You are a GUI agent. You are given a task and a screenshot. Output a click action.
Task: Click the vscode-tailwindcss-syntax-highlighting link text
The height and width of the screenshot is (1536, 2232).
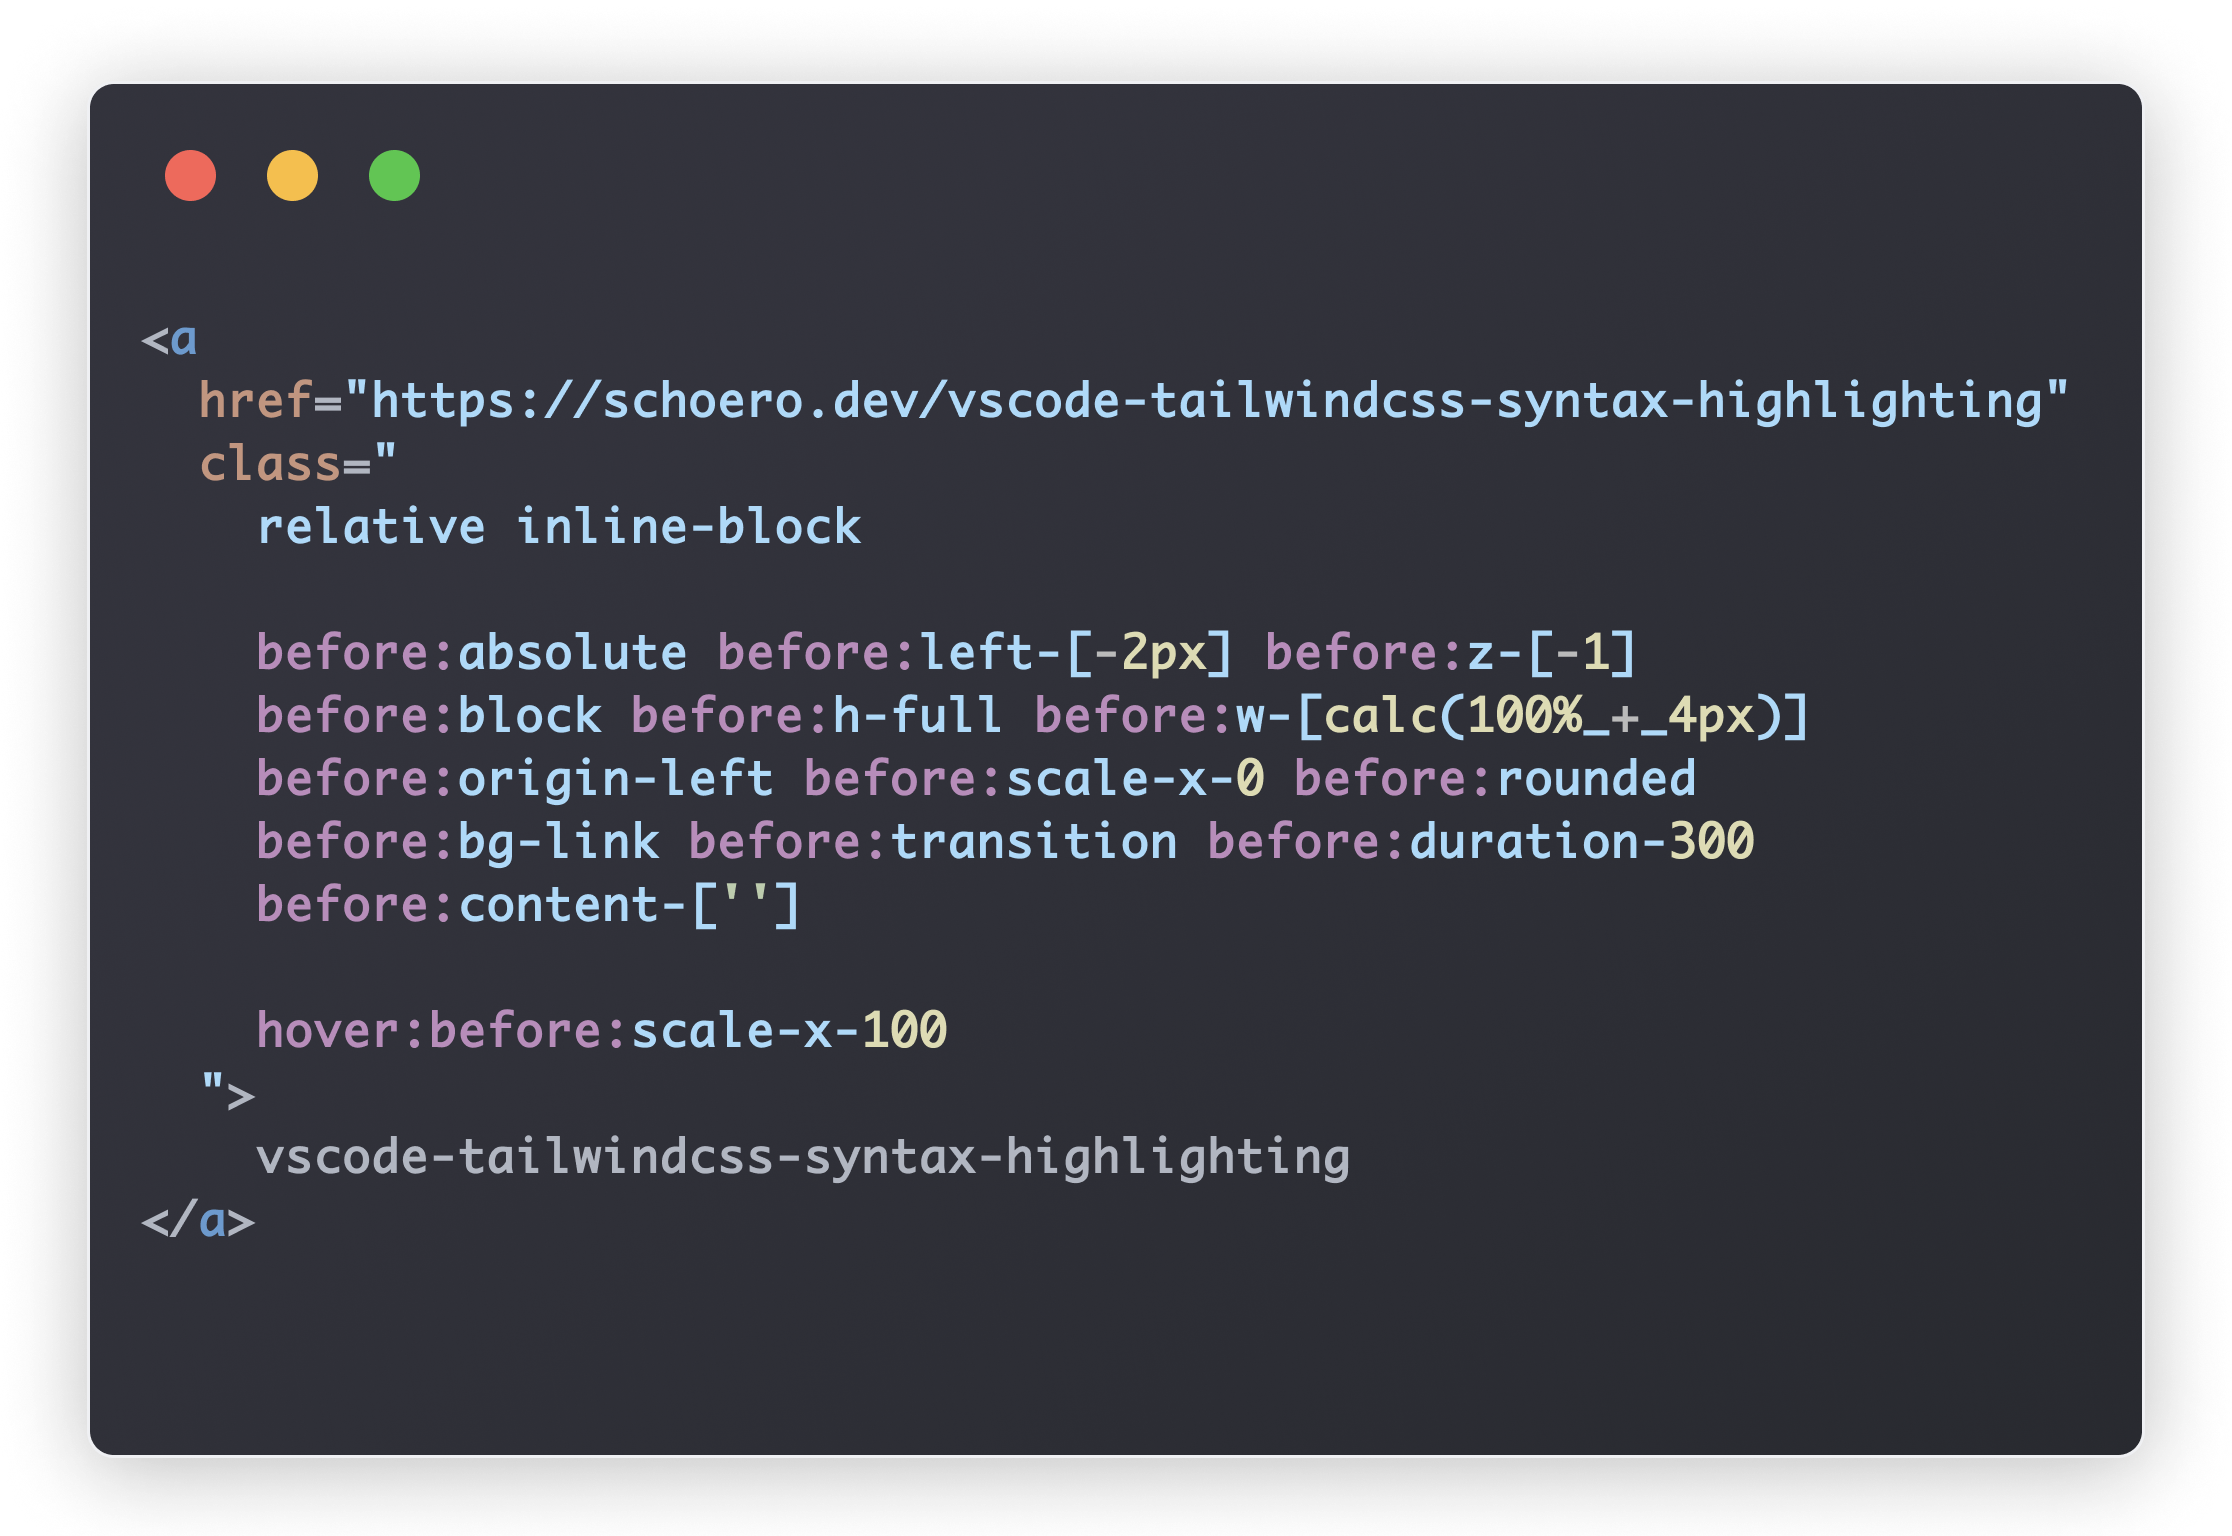point(803,1158)
